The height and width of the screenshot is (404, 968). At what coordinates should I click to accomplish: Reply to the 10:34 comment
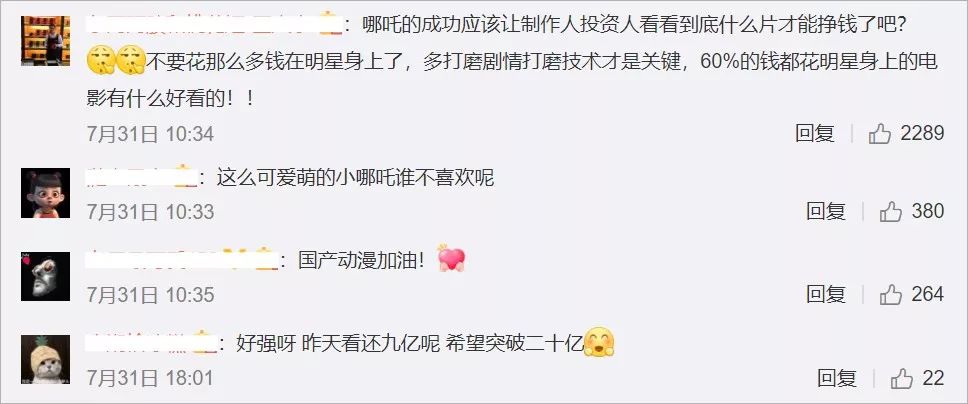(815, 133)
